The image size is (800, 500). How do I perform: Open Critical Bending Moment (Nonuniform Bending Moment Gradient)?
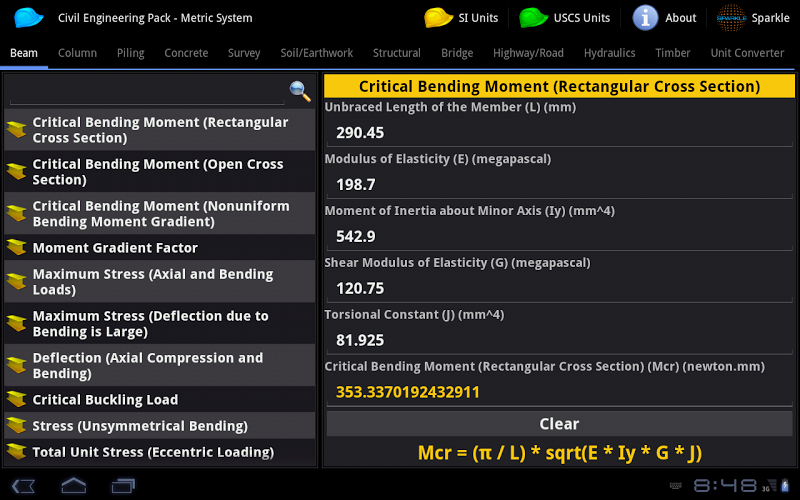coord(160,213)
